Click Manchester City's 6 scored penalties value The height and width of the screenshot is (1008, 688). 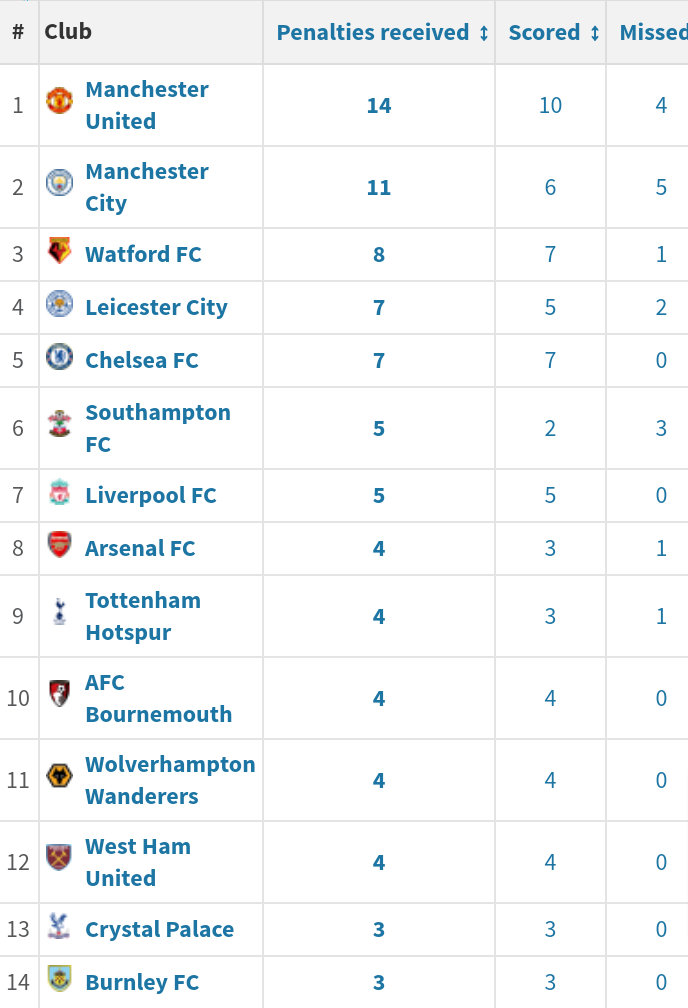[x=550, y=187]
